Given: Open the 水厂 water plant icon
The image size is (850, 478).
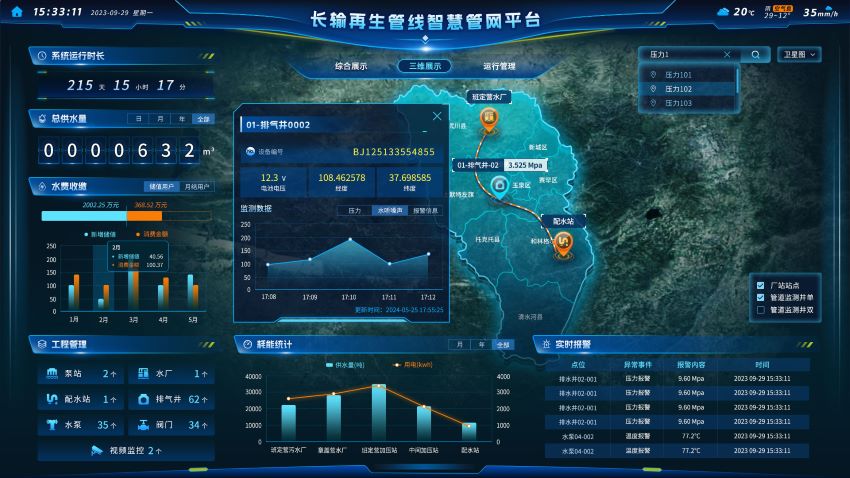Looking at the screenshot, I should click(143, 373).
